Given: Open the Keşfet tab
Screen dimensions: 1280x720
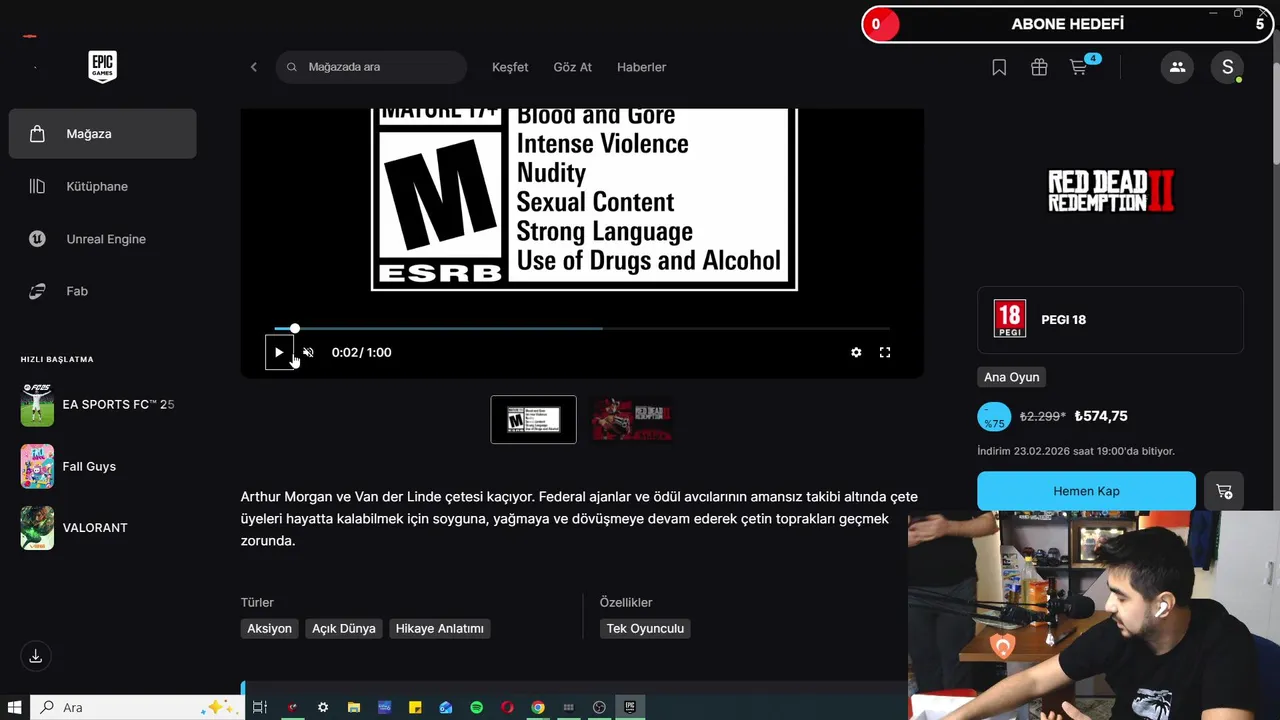Looking at the screenshot, I should click(x=510, y=67).
